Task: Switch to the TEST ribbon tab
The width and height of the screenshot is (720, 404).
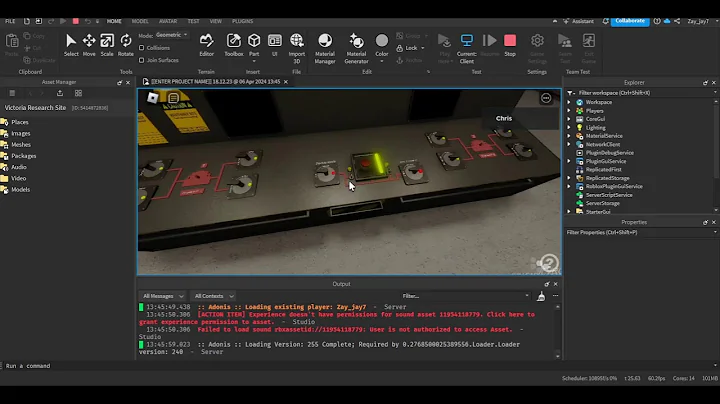Action: (x=193, y=21)
